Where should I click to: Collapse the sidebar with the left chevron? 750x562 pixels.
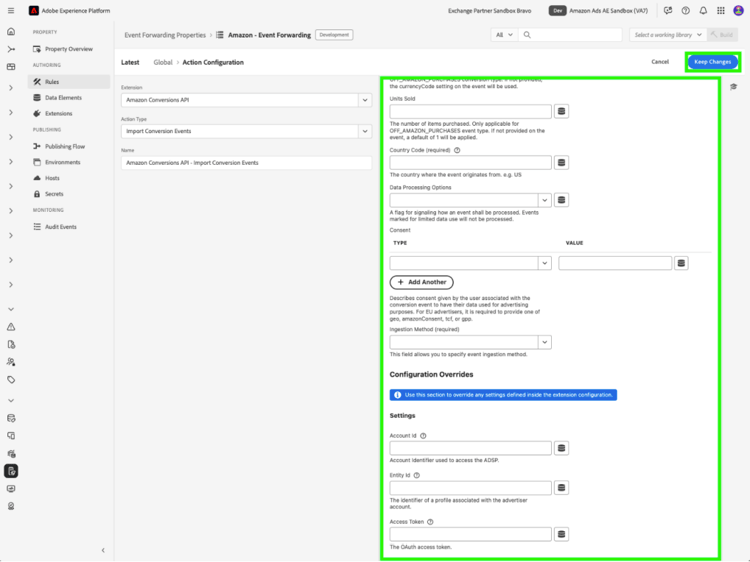coord(103,551)
